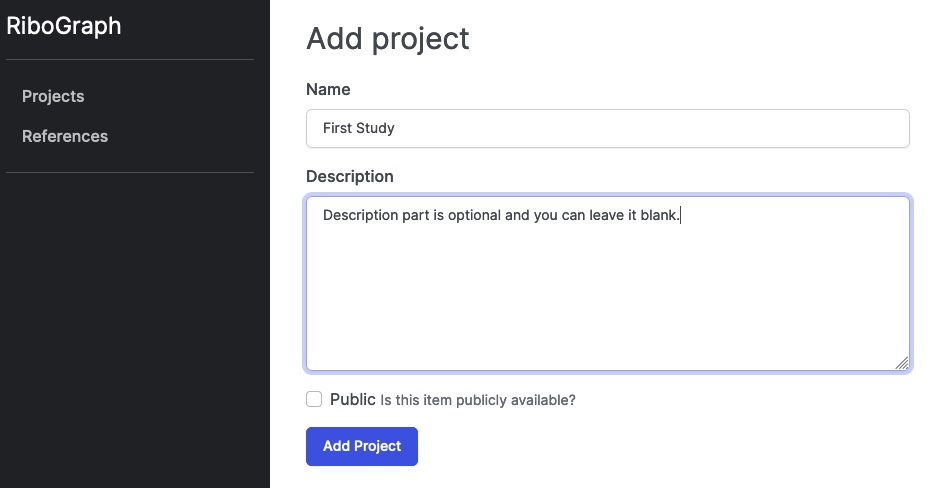Click the word 'blank.' in the description
The height and width of the screenshot is (488, 938).
pos(660,215)
